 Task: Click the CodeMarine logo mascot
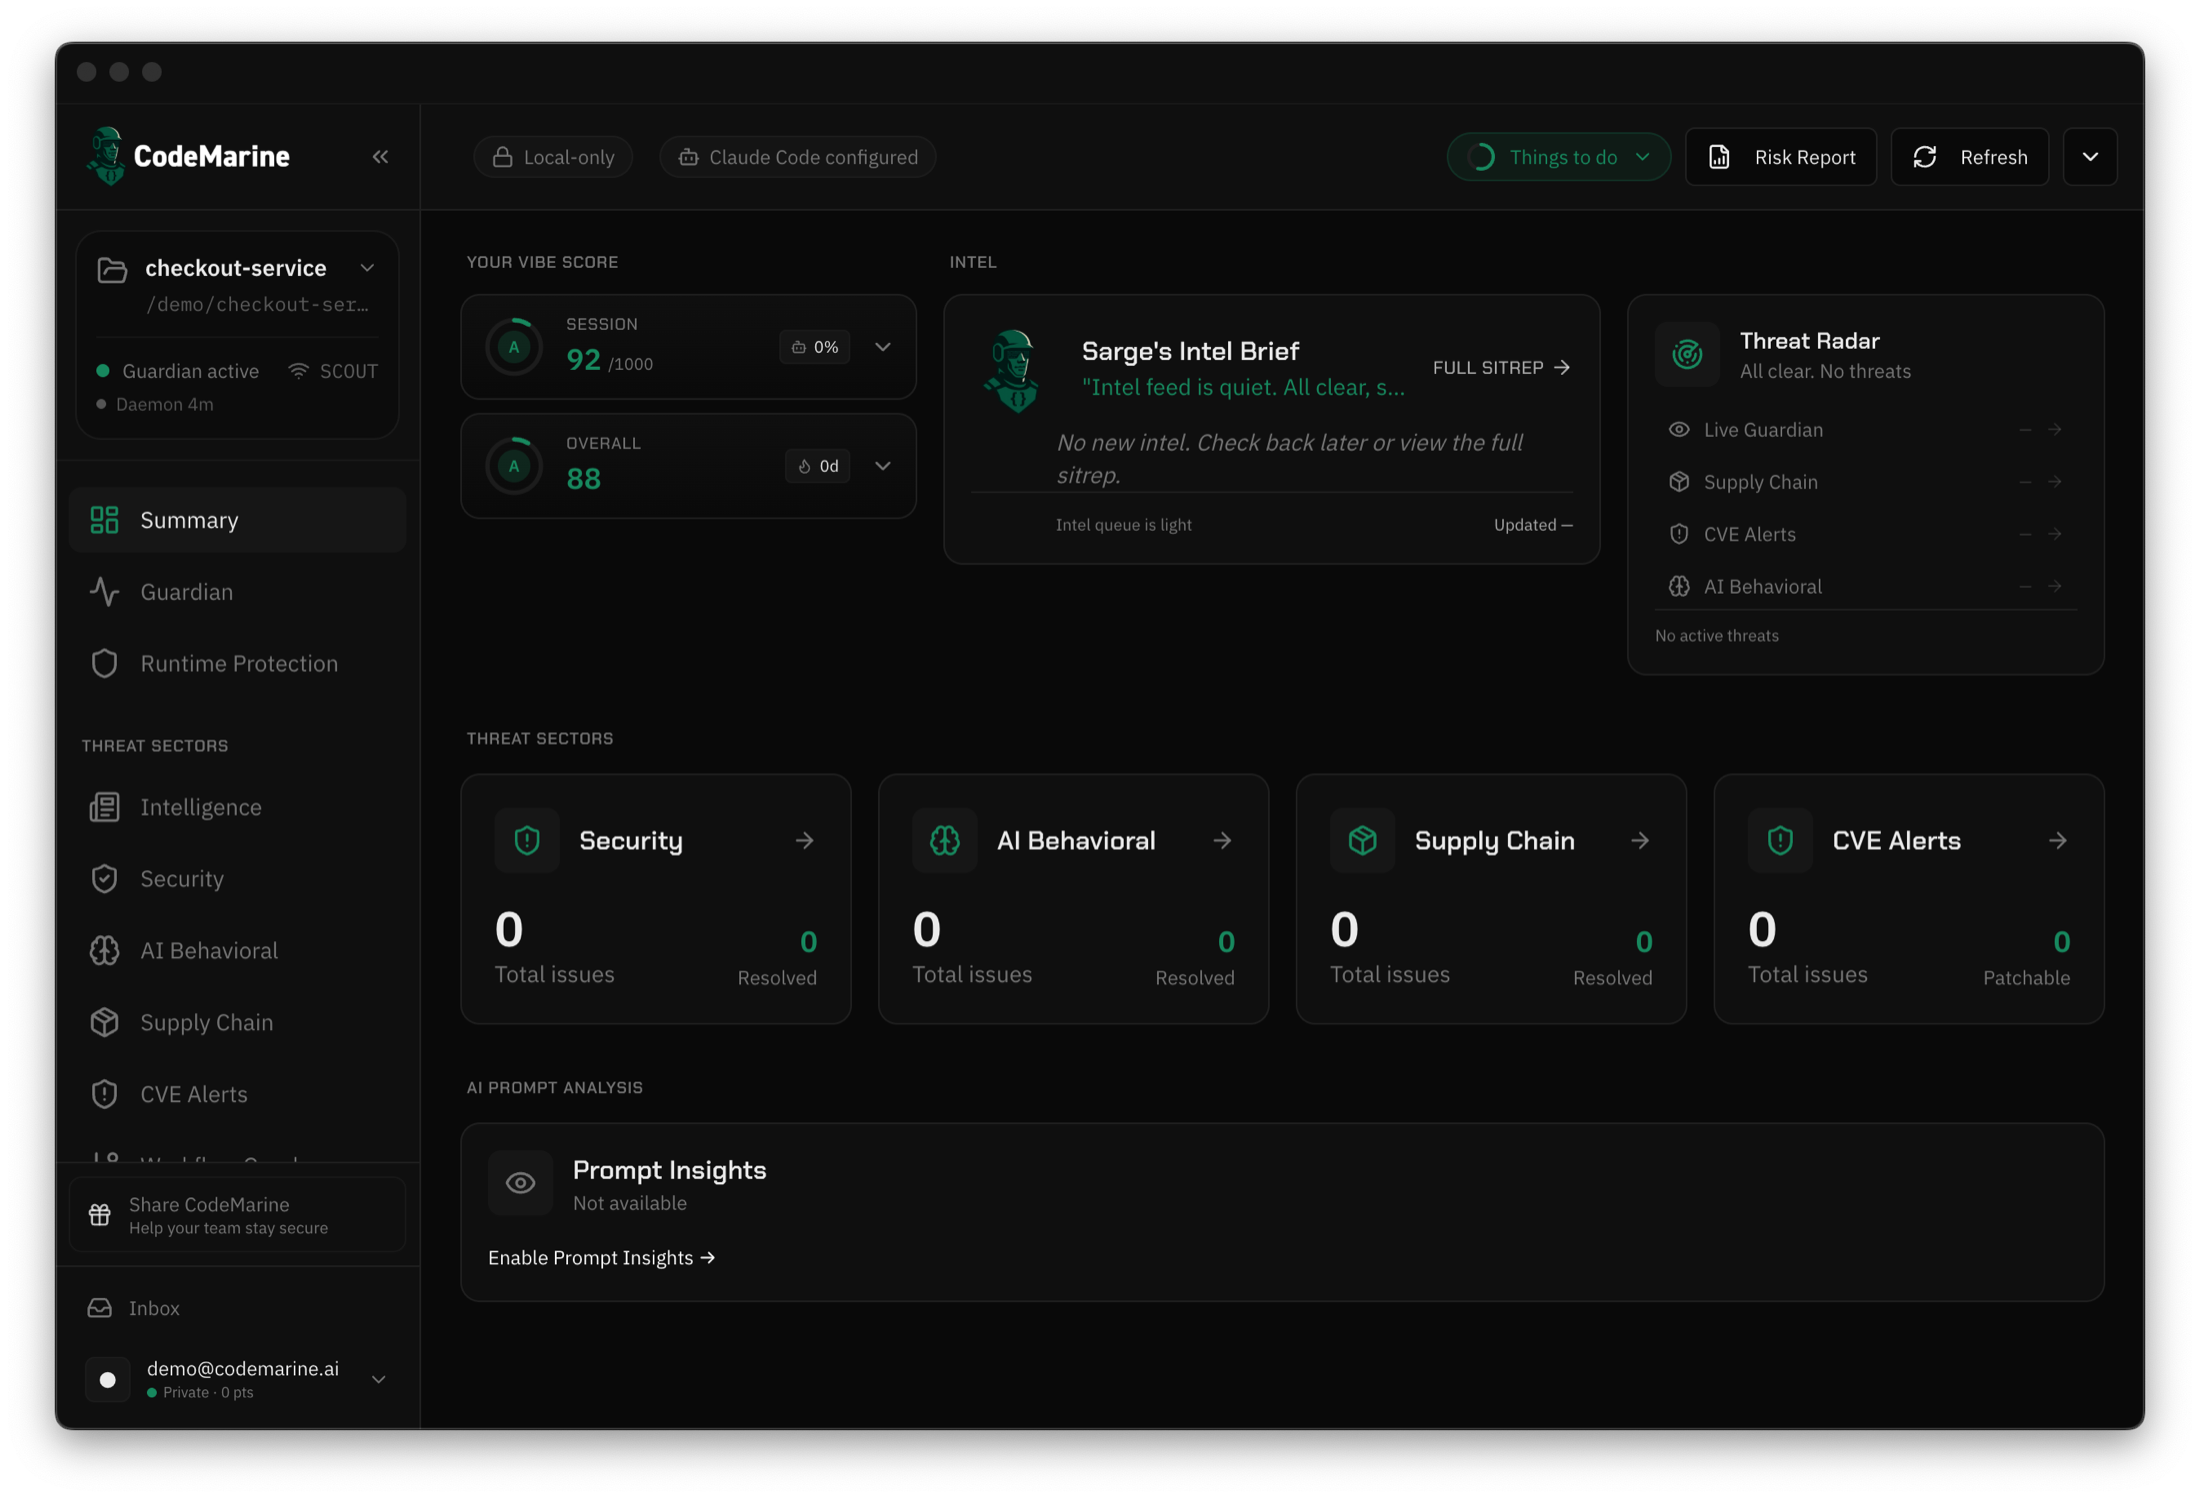coord(106,156)
